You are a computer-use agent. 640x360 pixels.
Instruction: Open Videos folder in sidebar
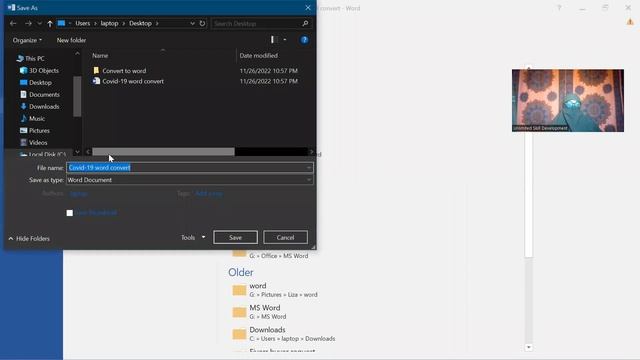pyautogui.click(x=38, y=142)
